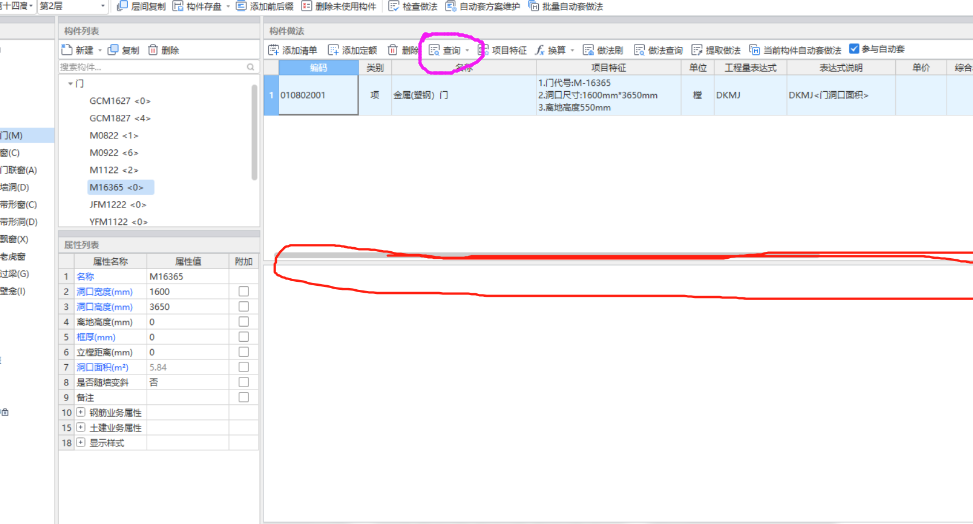Tick 附加 checkbox for 立樘距离 row
This screenshot has height=524, width=973.
(244, 352)
